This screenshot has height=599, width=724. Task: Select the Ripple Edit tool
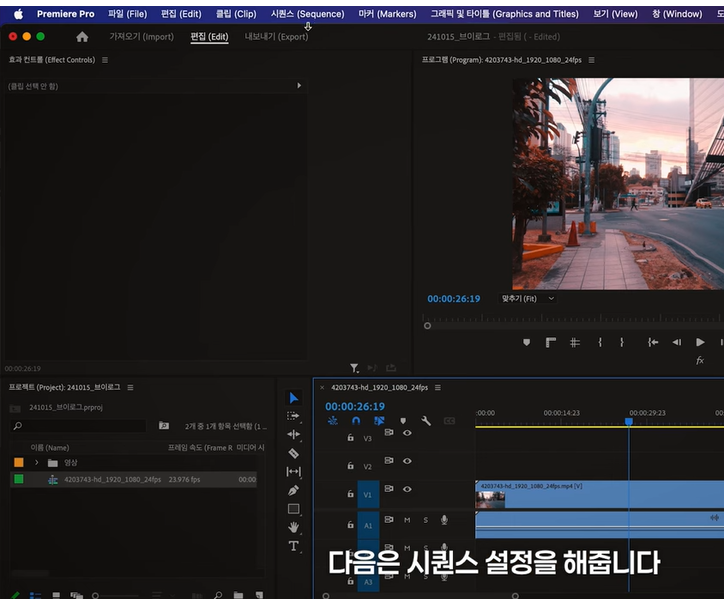pyautogui.click(x=293, y=434)
